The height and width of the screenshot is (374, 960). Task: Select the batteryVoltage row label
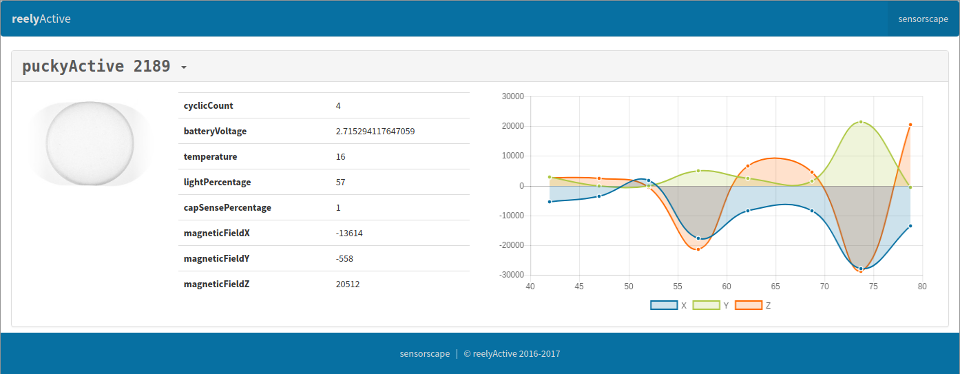pos(215,132)
